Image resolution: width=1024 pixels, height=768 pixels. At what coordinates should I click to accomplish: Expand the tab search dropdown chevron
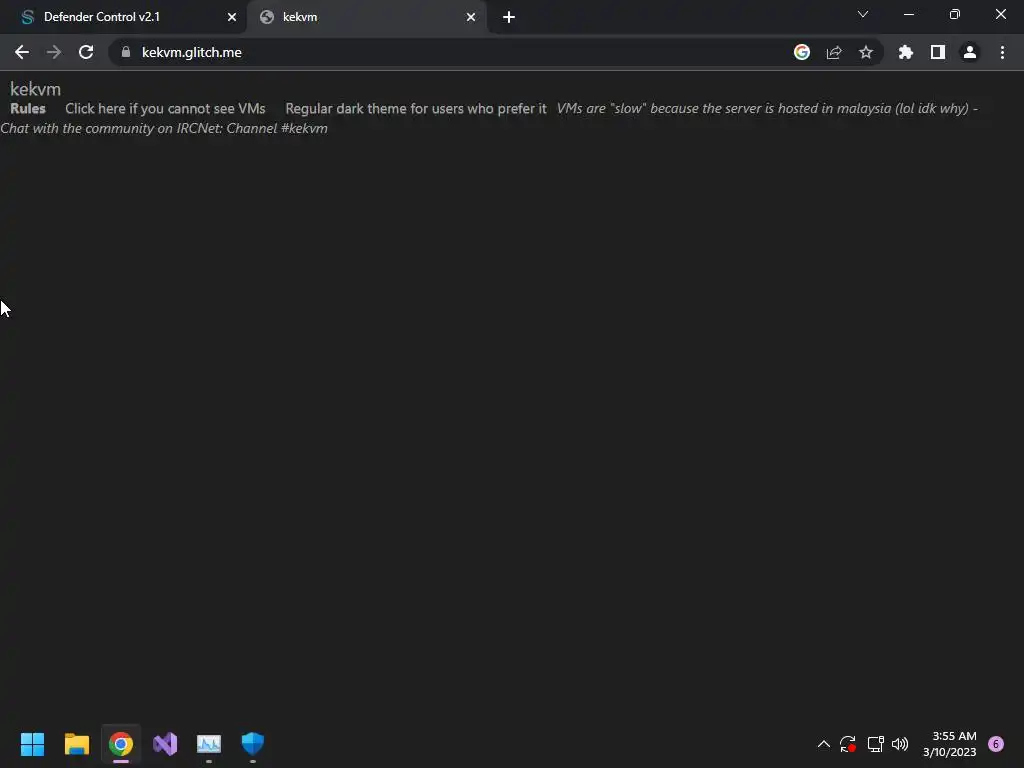pyautogui.click(x=863, y=14)
